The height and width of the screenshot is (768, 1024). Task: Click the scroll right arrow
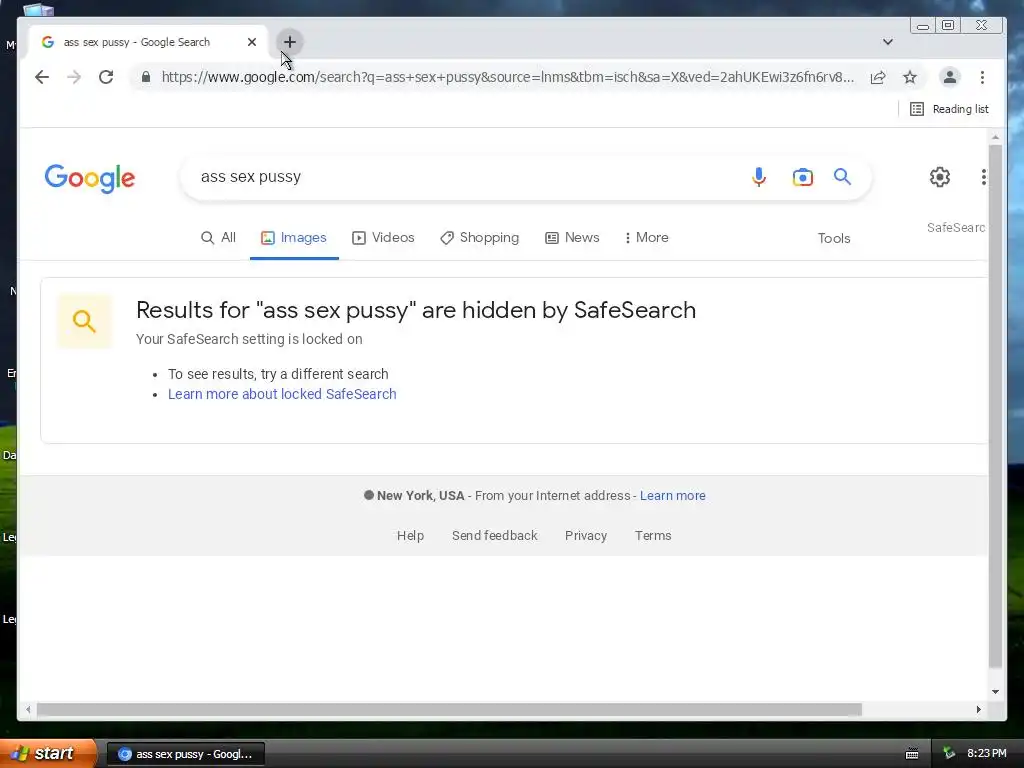click(978, 709)
